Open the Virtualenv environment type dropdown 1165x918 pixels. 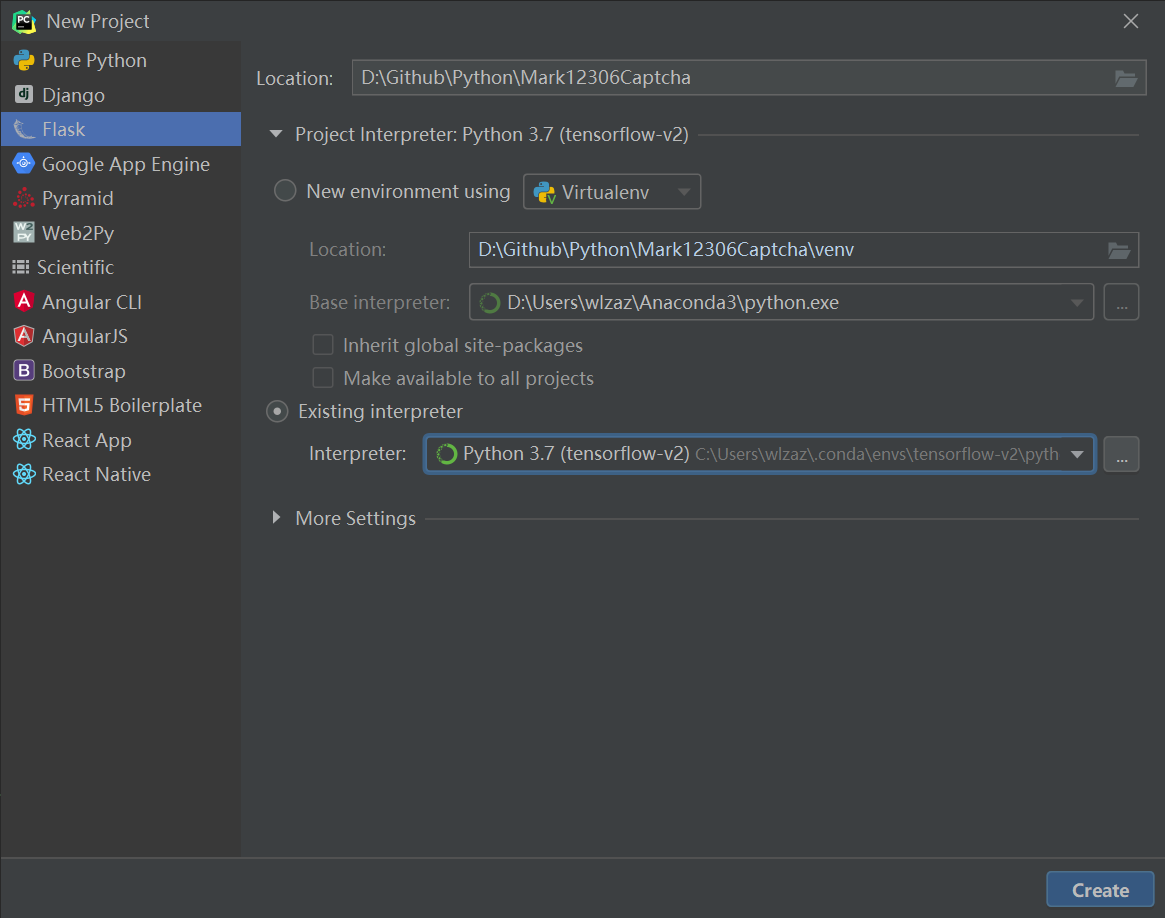[612, 192]
